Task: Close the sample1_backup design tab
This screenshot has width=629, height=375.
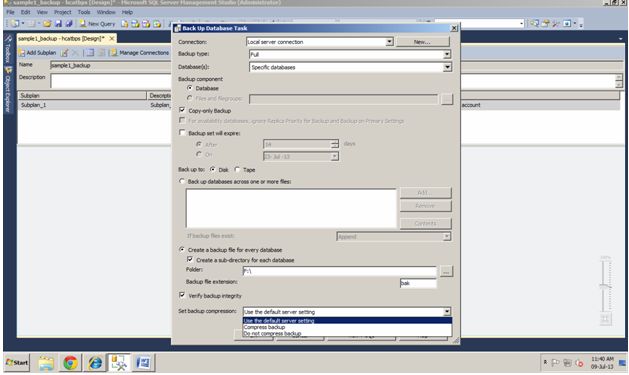Action: (x=112, y=38)
